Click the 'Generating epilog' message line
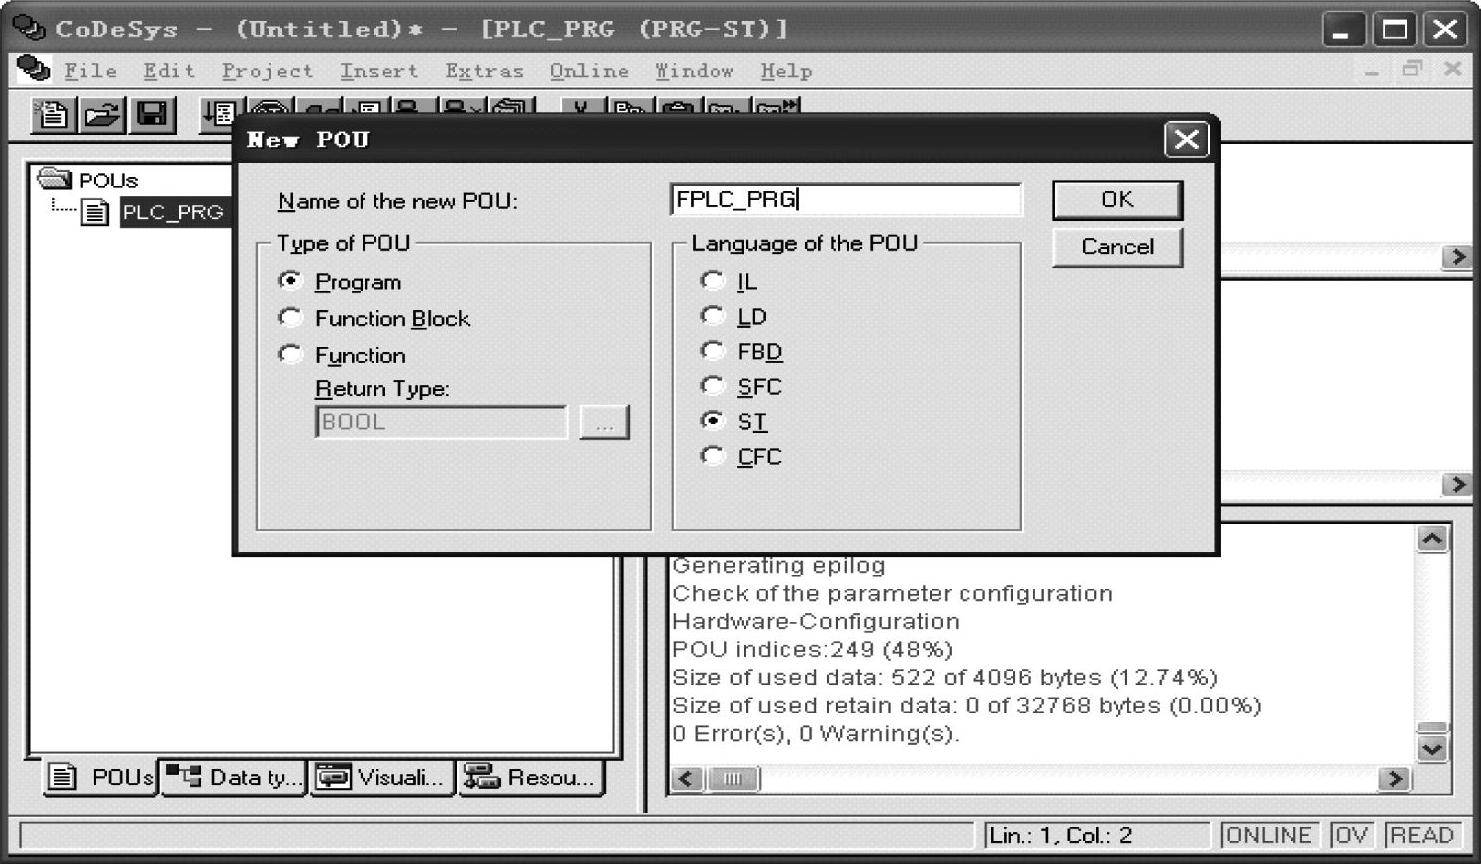This screenshot has width=1481, height=864. (x=778, y=566)
